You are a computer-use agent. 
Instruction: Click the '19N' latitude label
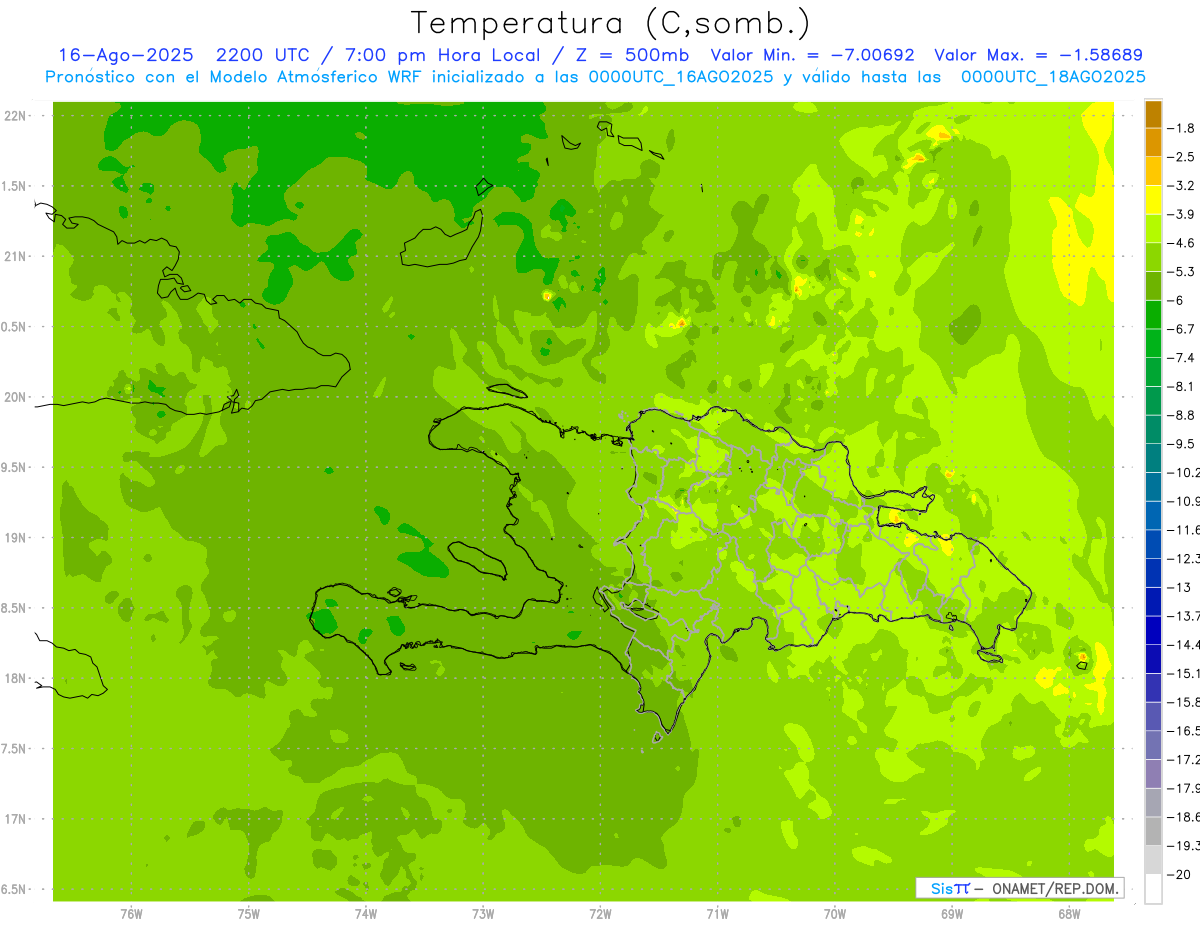pos(15,538)
